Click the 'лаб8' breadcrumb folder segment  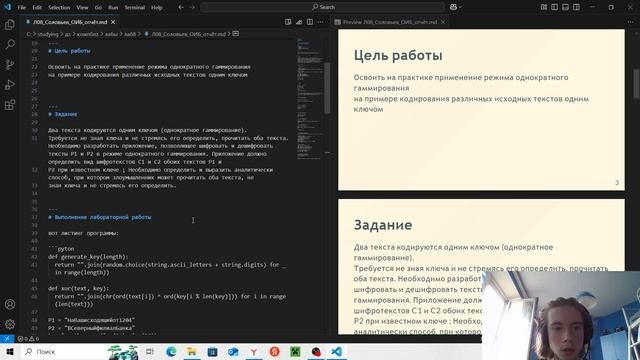(130, 34)
